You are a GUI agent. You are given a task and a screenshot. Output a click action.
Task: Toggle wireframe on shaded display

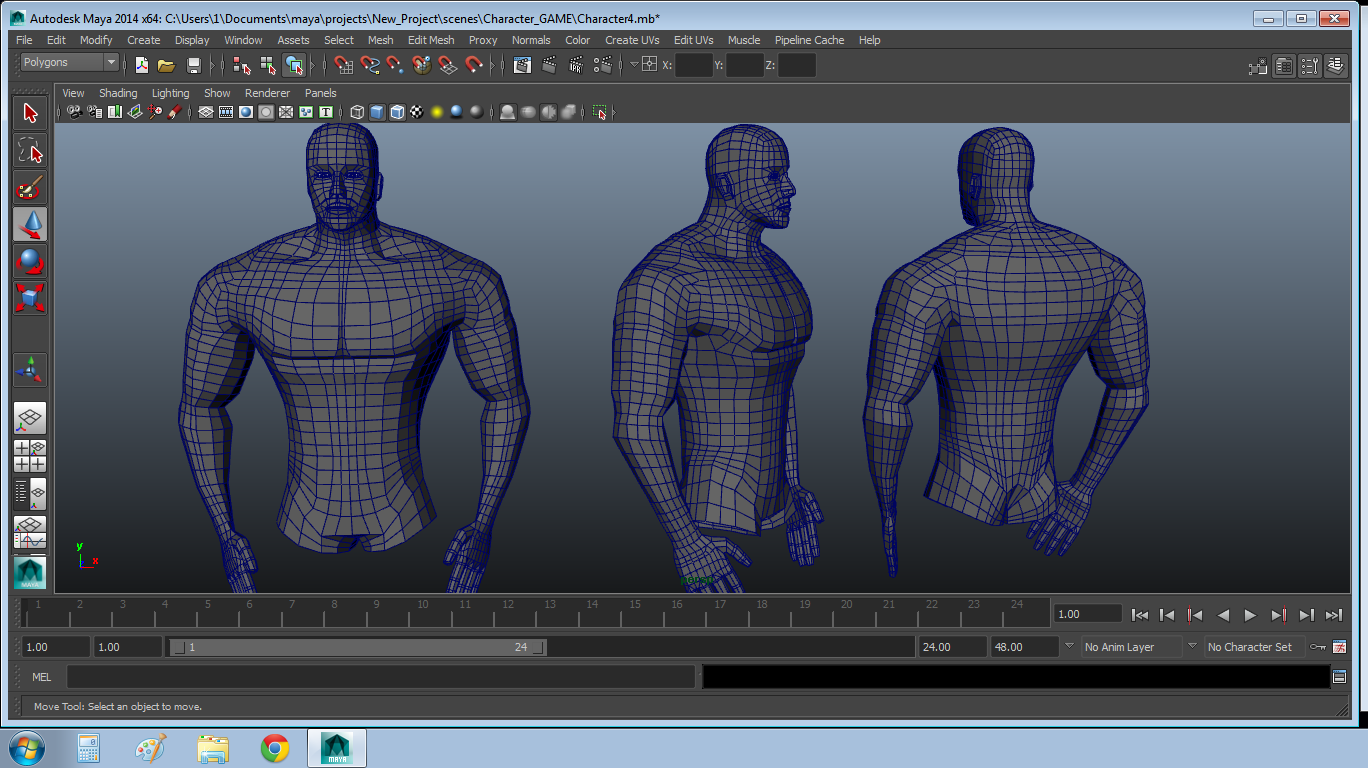(x=397, y=112)
